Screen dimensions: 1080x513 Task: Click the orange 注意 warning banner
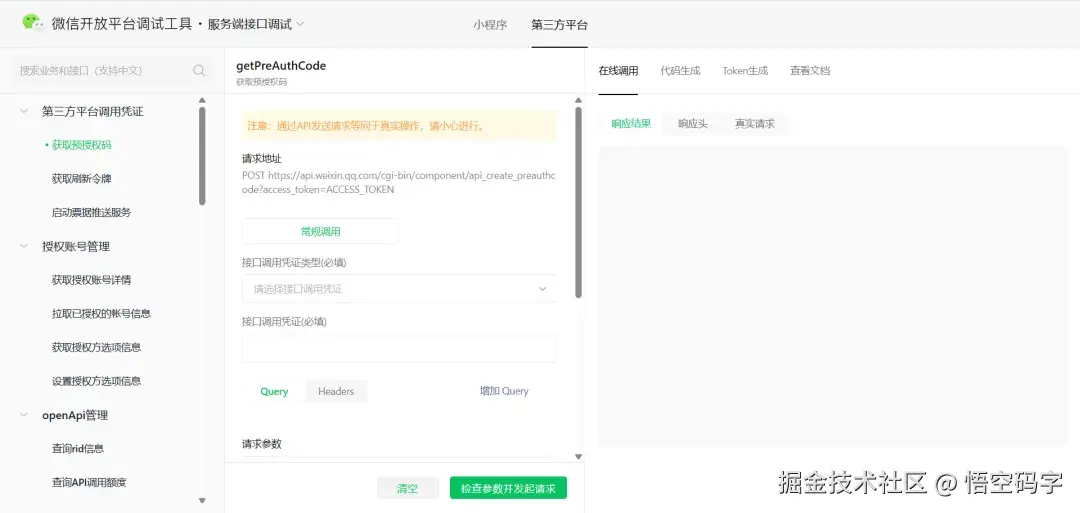click(x=399, y=126)
